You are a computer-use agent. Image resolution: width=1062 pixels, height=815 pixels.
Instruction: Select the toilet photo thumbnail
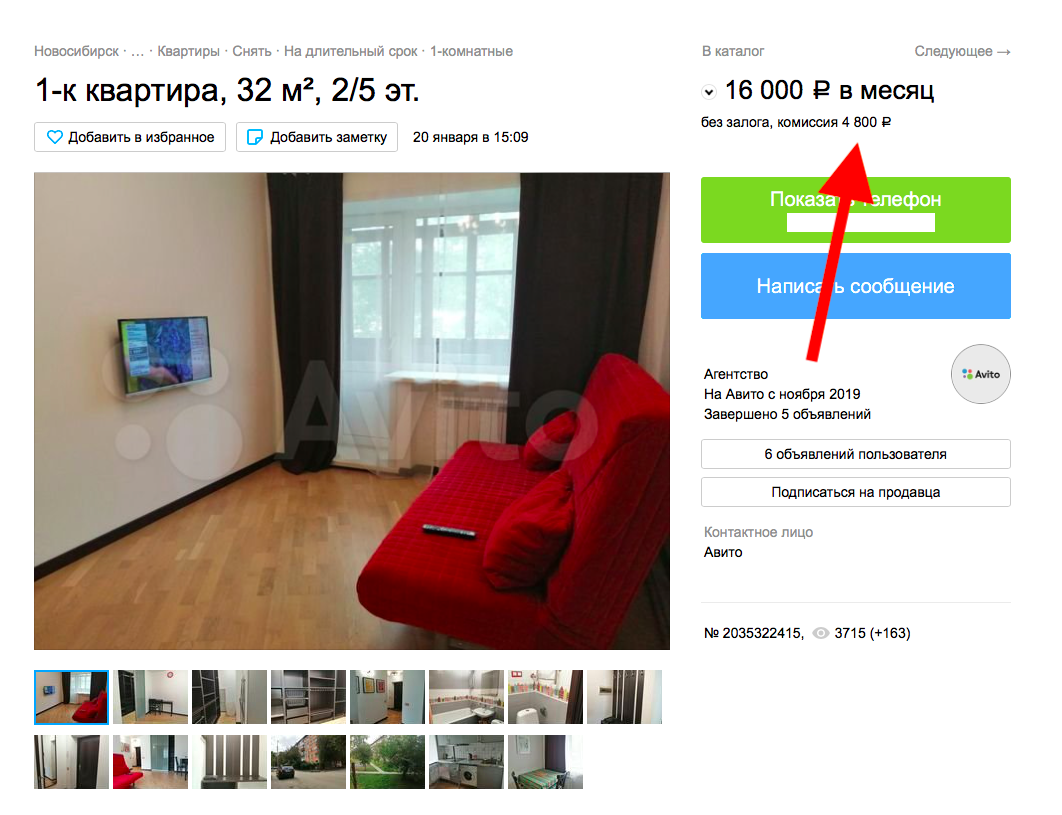(545, 697)
